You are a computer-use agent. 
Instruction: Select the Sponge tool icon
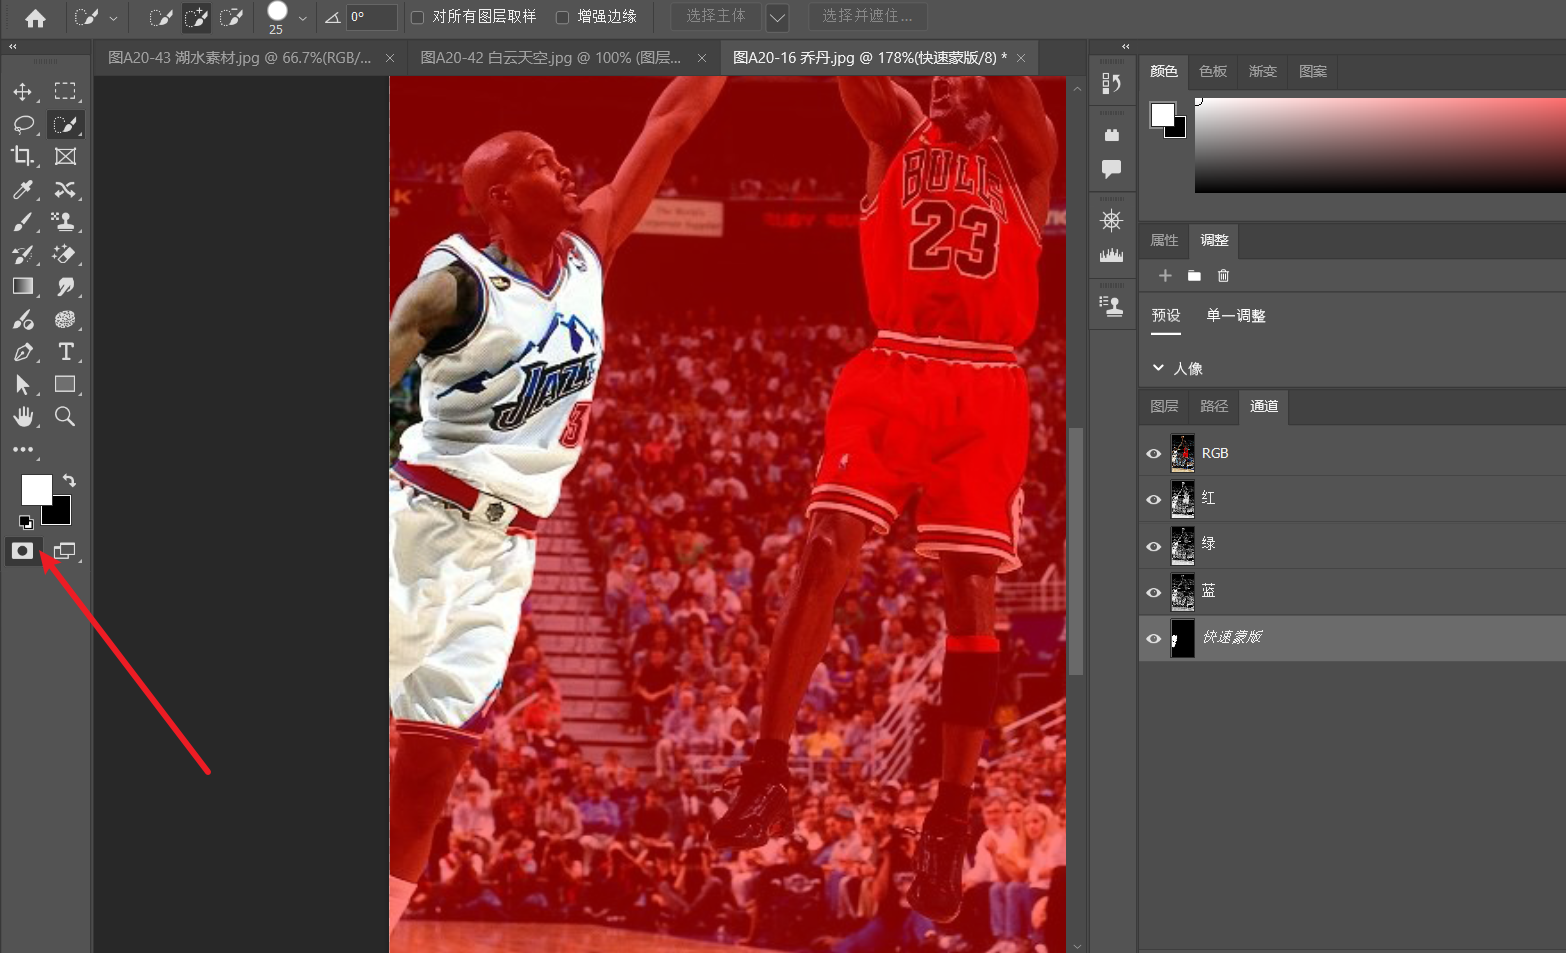coord(65,319)
